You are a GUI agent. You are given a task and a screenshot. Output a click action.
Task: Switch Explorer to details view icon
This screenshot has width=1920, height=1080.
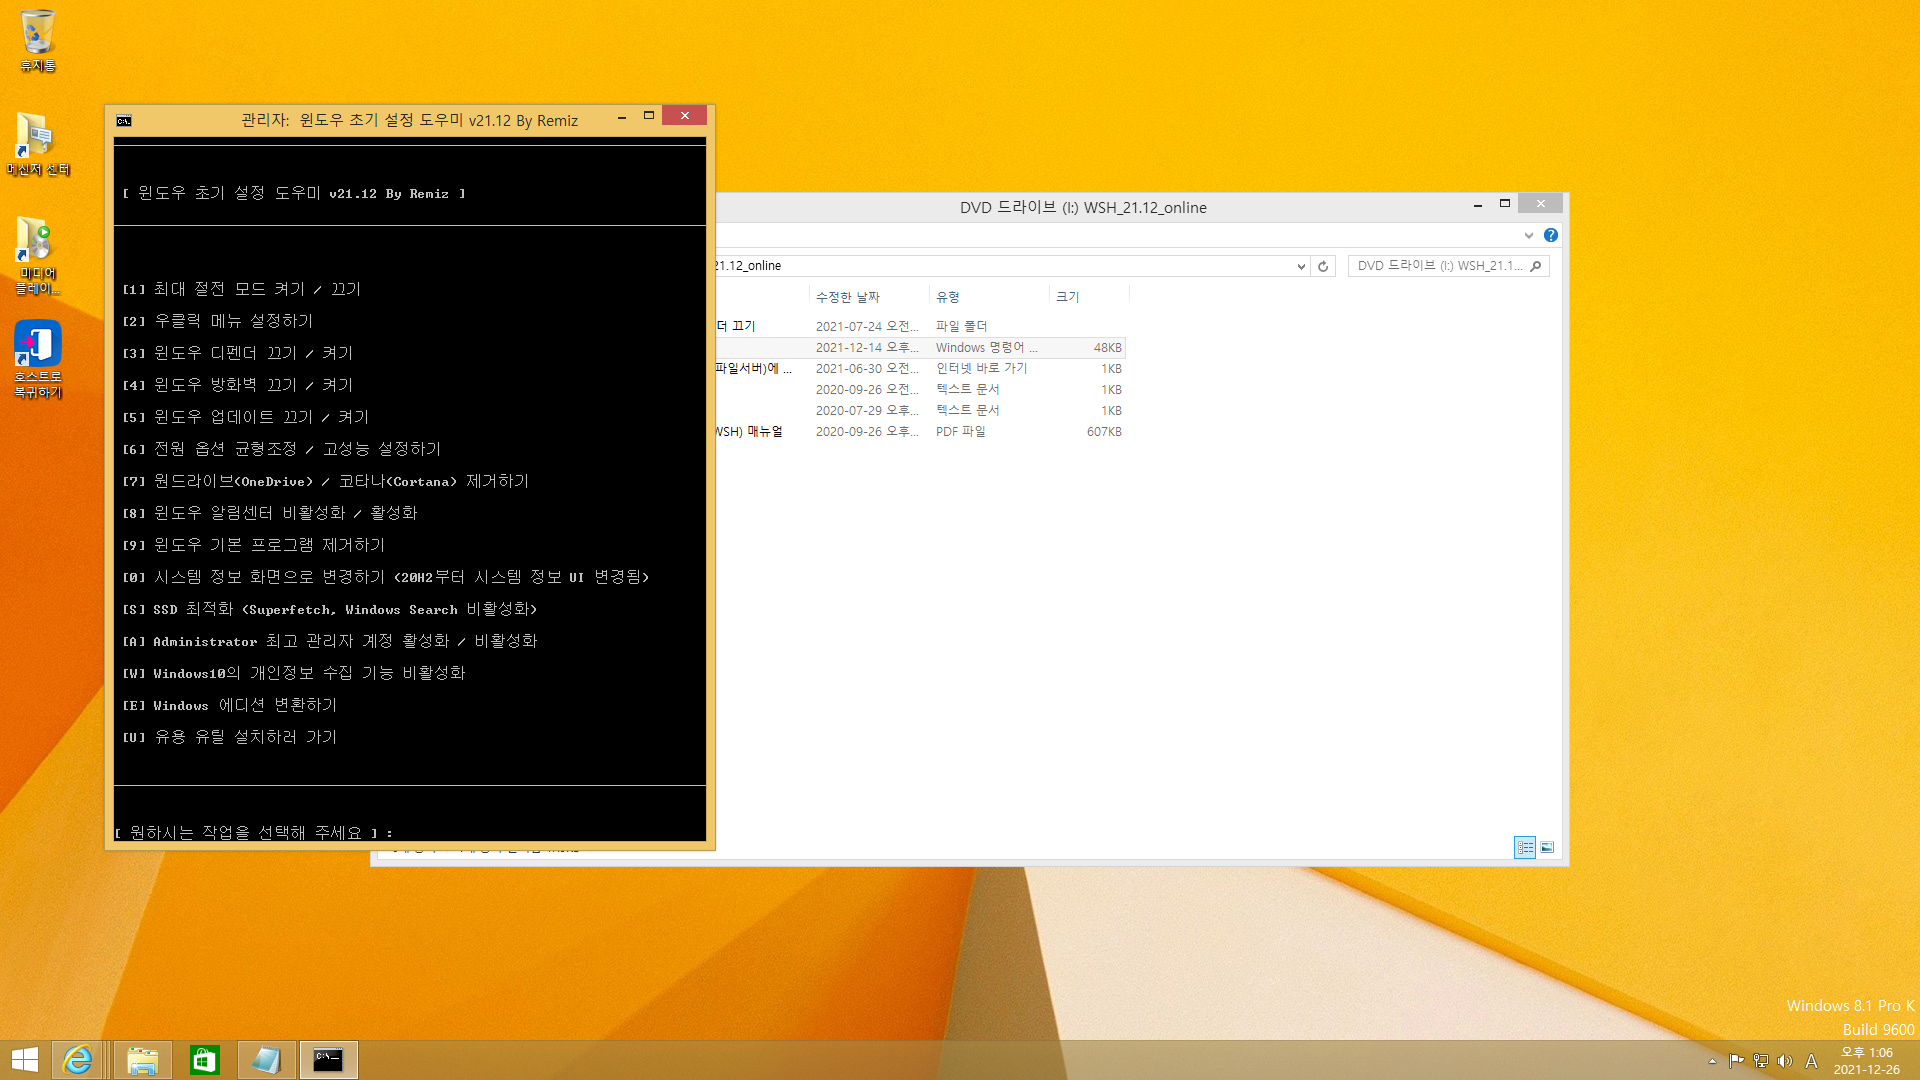(1525, 847)
